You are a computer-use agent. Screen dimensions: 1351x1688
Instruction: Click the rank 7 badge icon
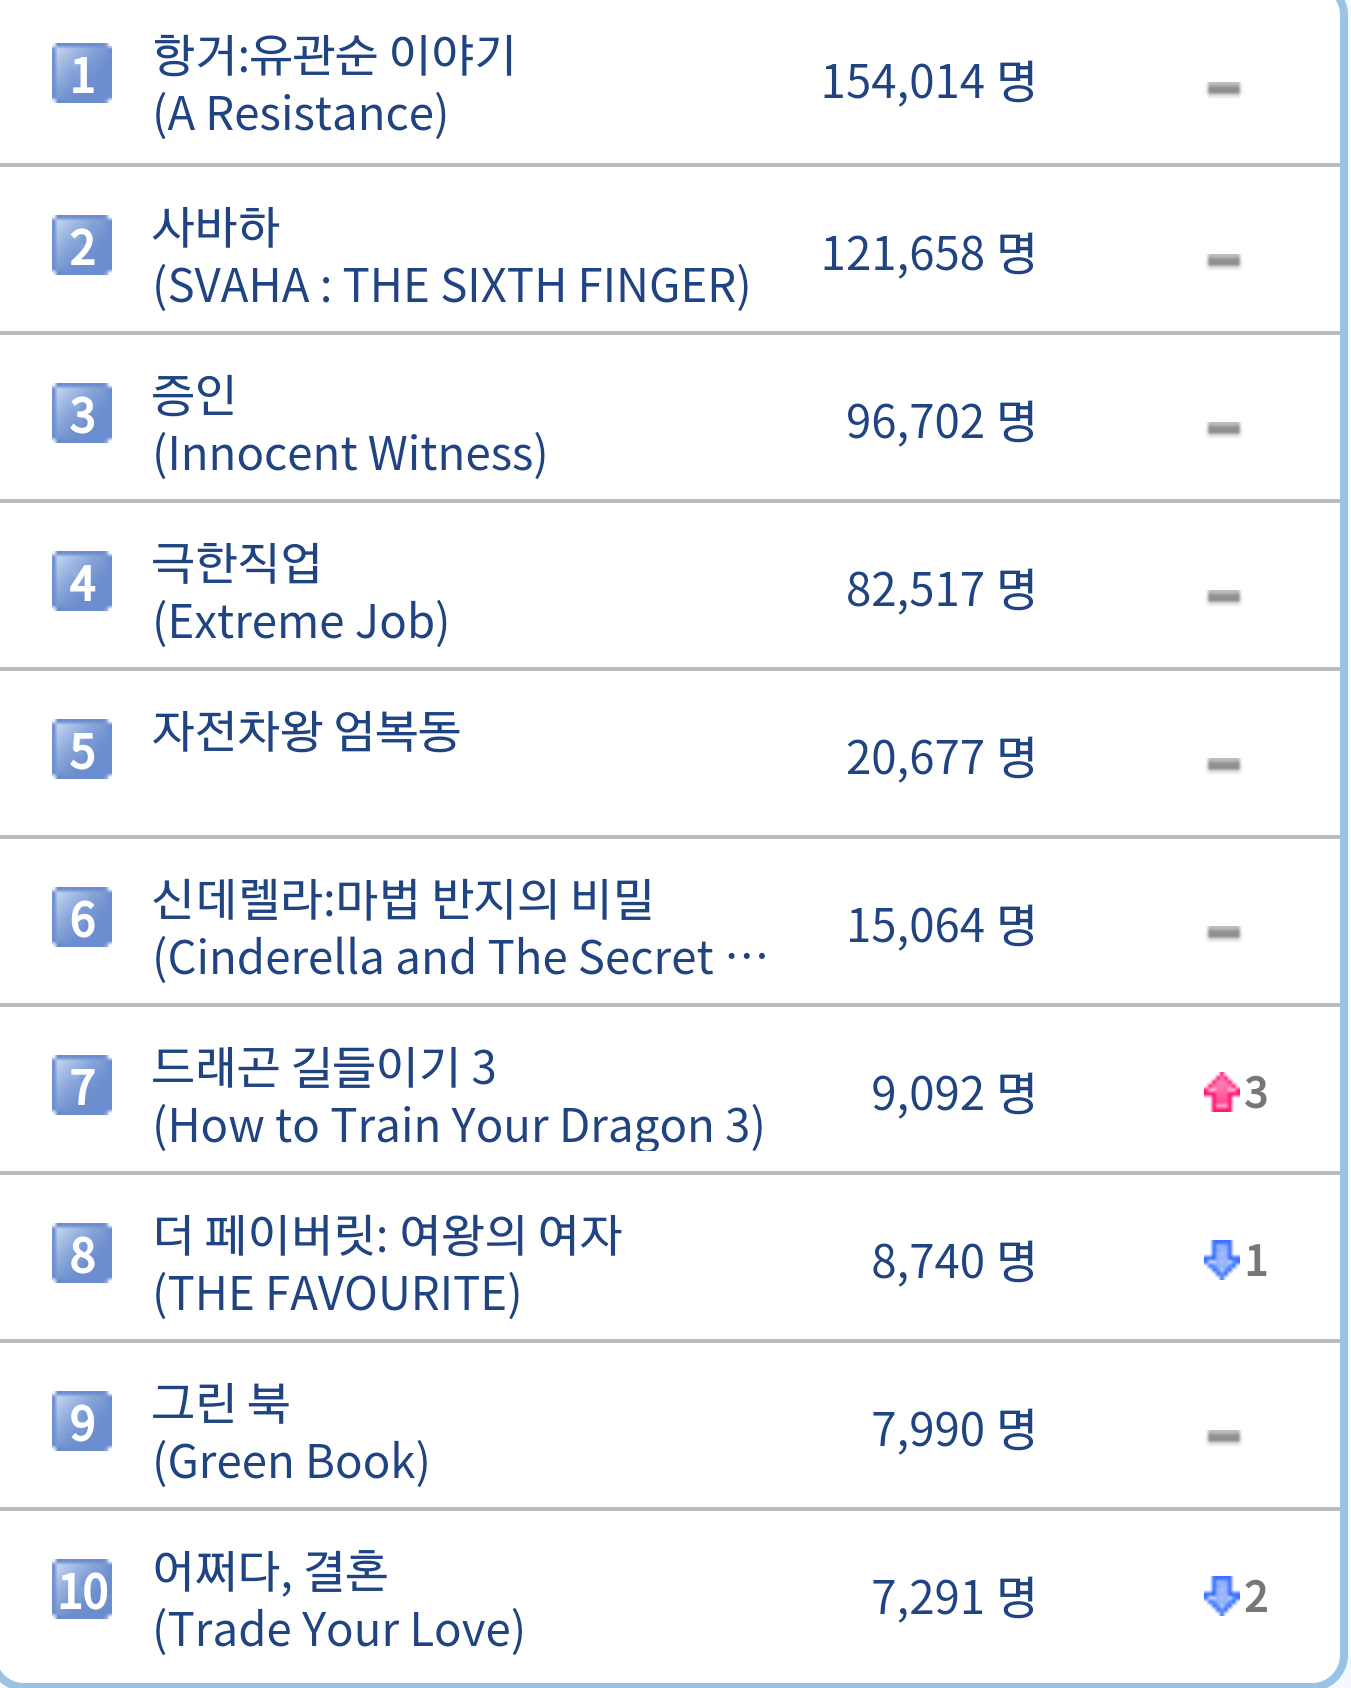(82, 1086)
